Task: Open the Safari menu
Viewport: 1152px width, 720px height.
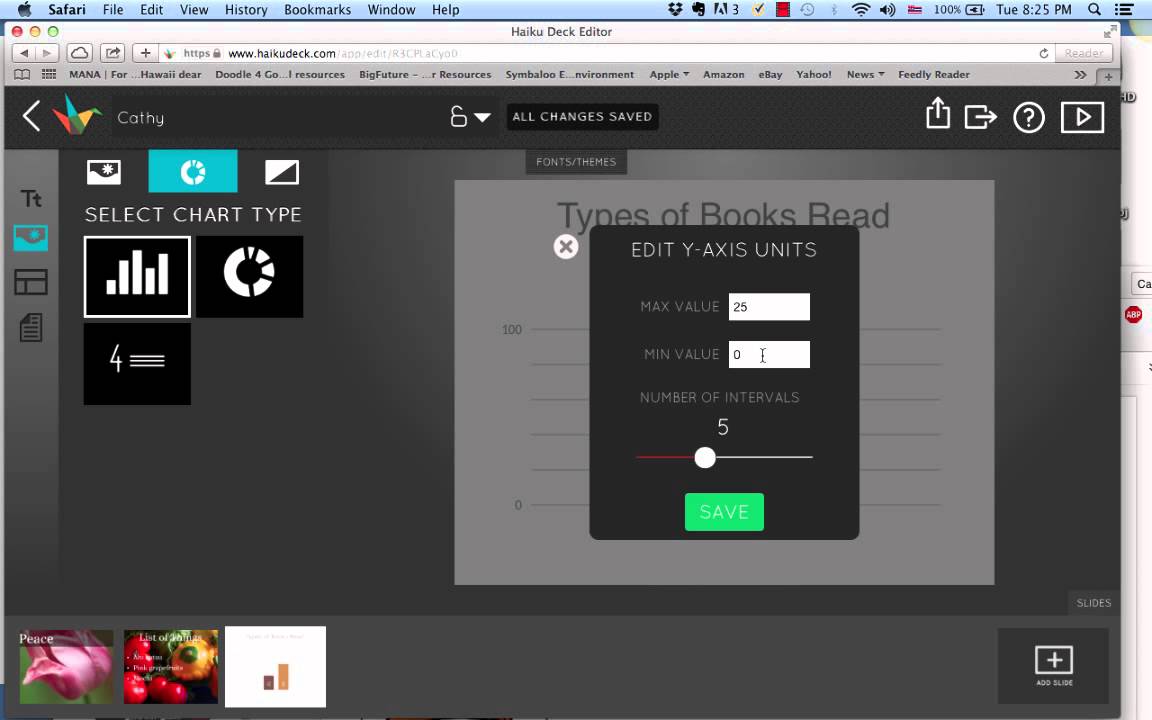Action: click(x=67, y=10)
